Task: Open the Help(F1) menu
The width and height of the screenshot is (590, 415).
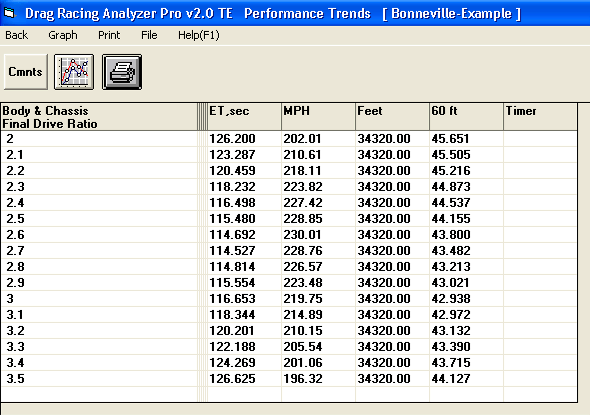Action: pyautogui.click(x=199, y=35)
